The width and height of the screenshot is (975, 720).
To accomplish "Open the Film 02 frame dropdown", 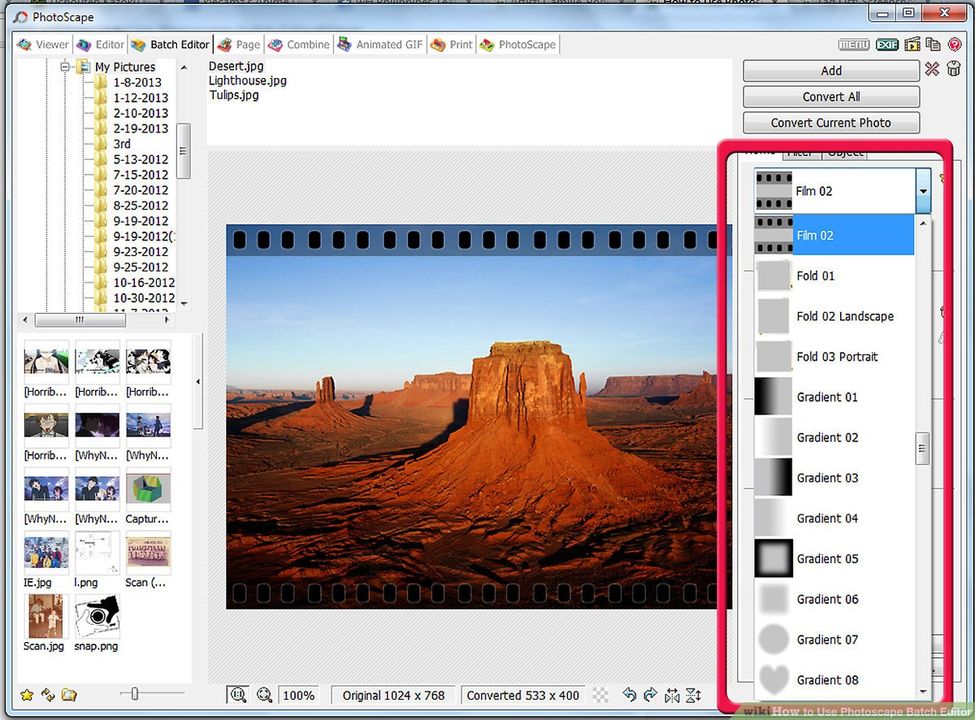I will coord(922,190).
